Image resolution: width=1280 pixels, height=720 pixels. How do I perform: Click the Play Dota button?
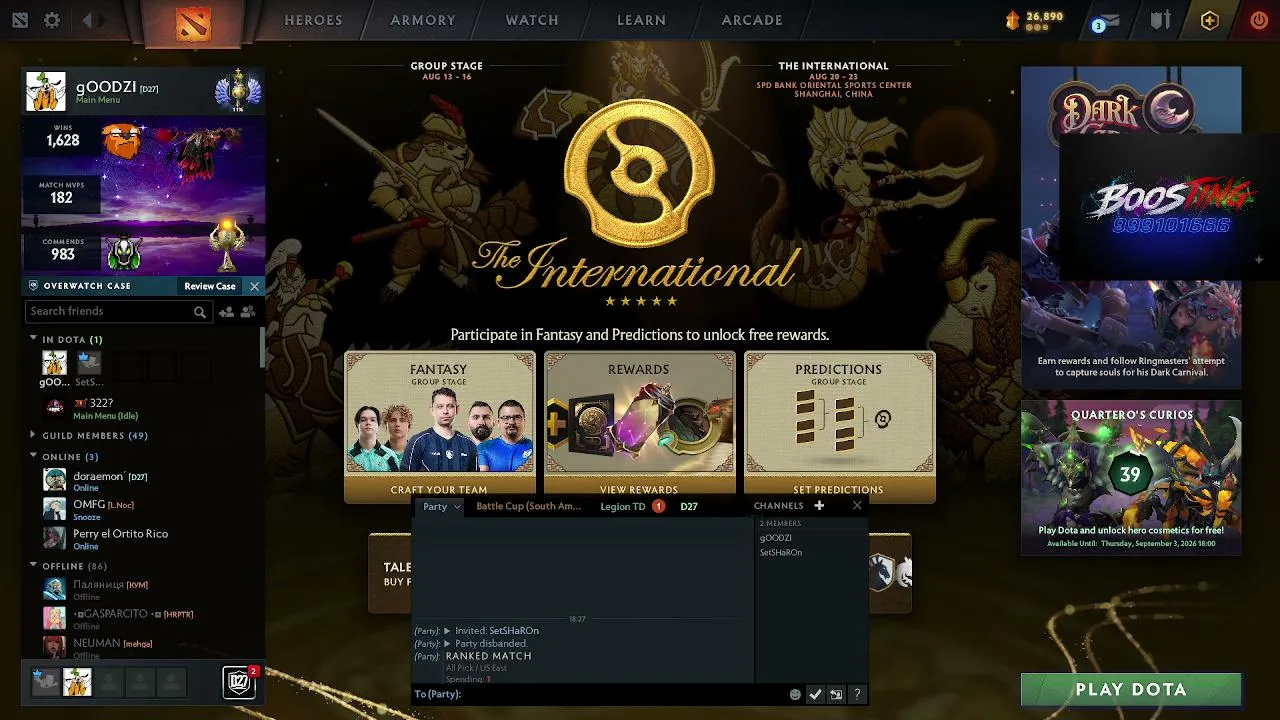(1131, 689)
